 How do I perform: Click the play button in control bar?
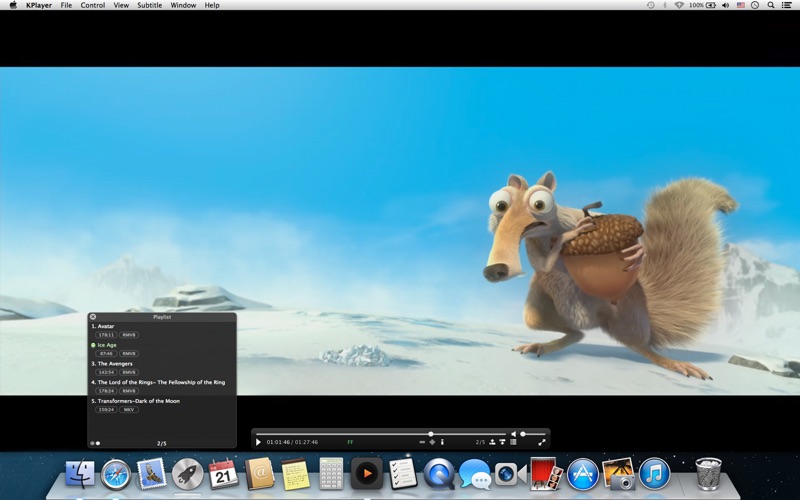(258, 442)
